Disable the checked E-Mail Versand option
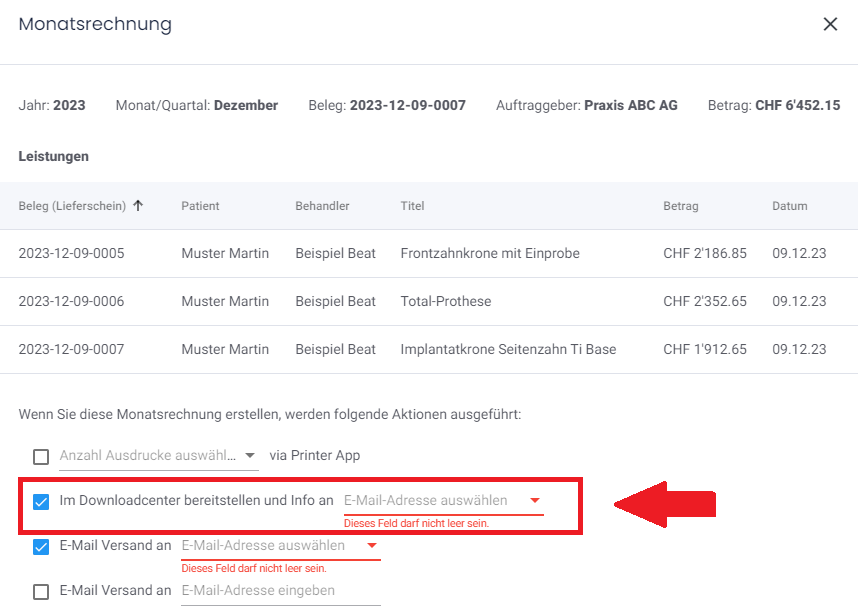858x610 pixels. [41, 546]
